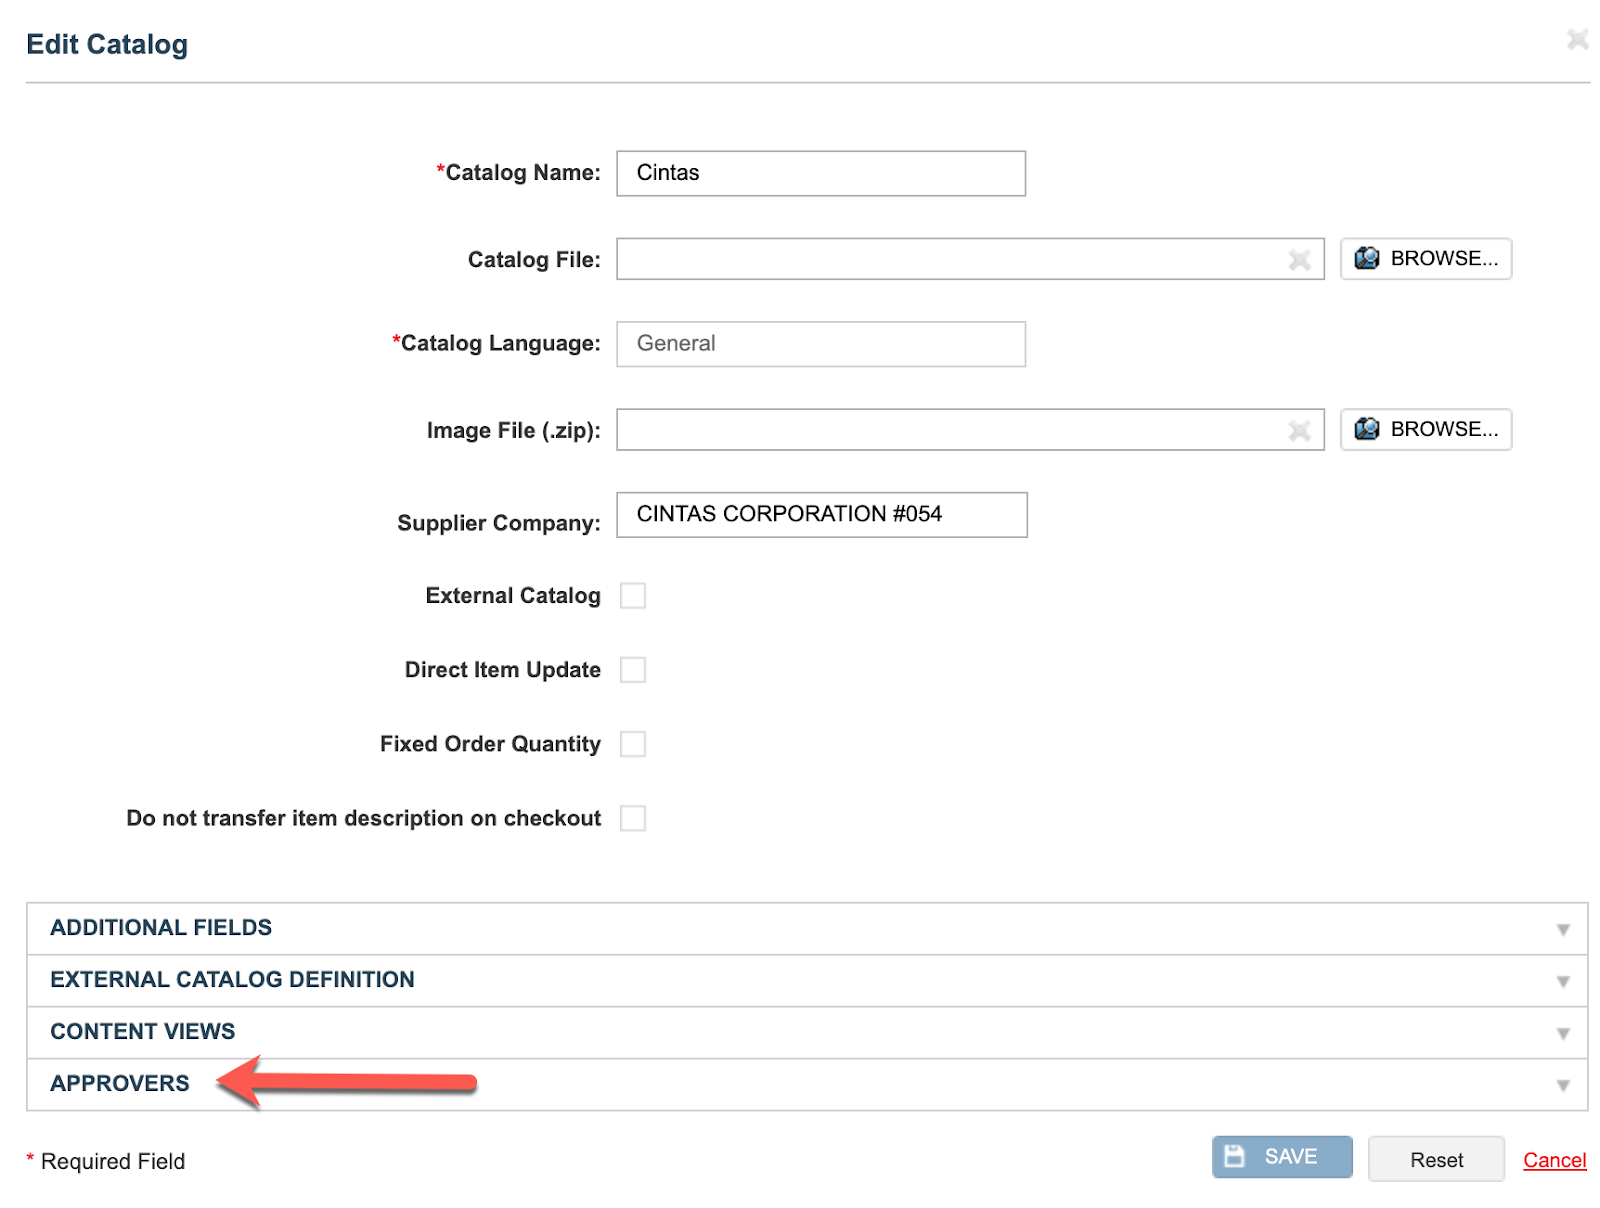Click BROWSE for the Image File

[x=1426, y=429]
